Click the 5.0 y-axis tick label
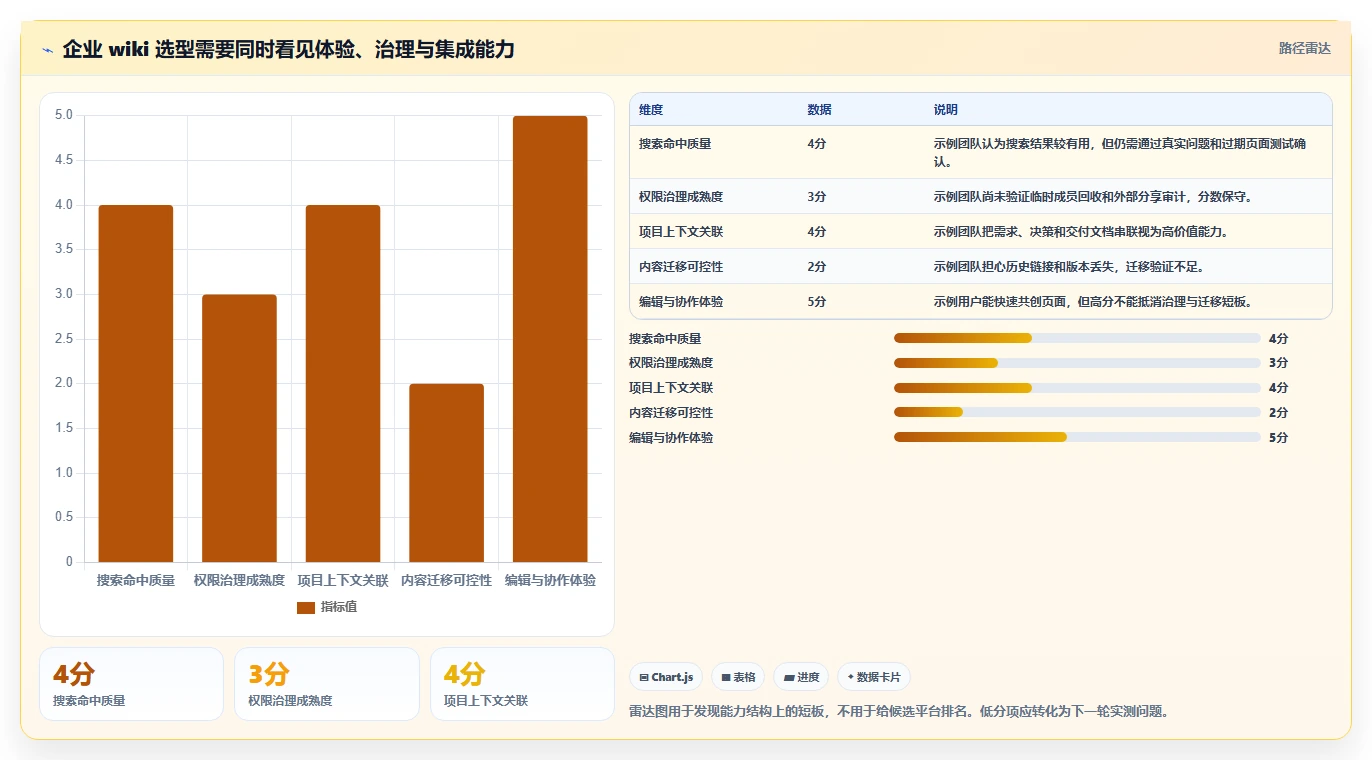 [x=64, y=115]
